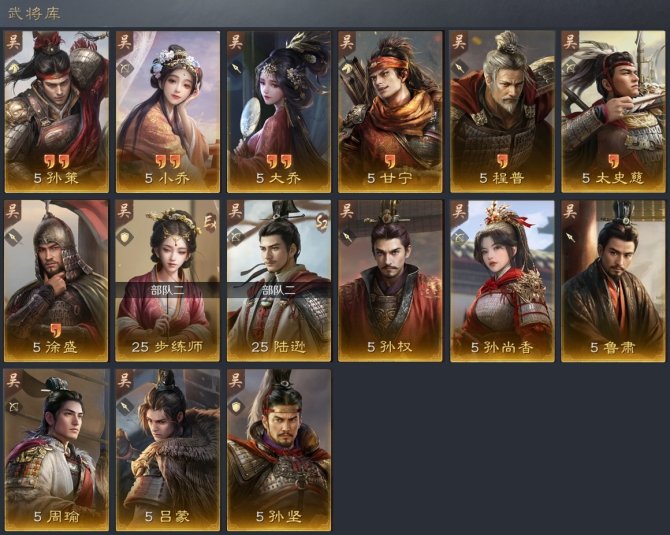Select the 孙尚香 hero card
The image size is (670, 535).
(502, 281)
